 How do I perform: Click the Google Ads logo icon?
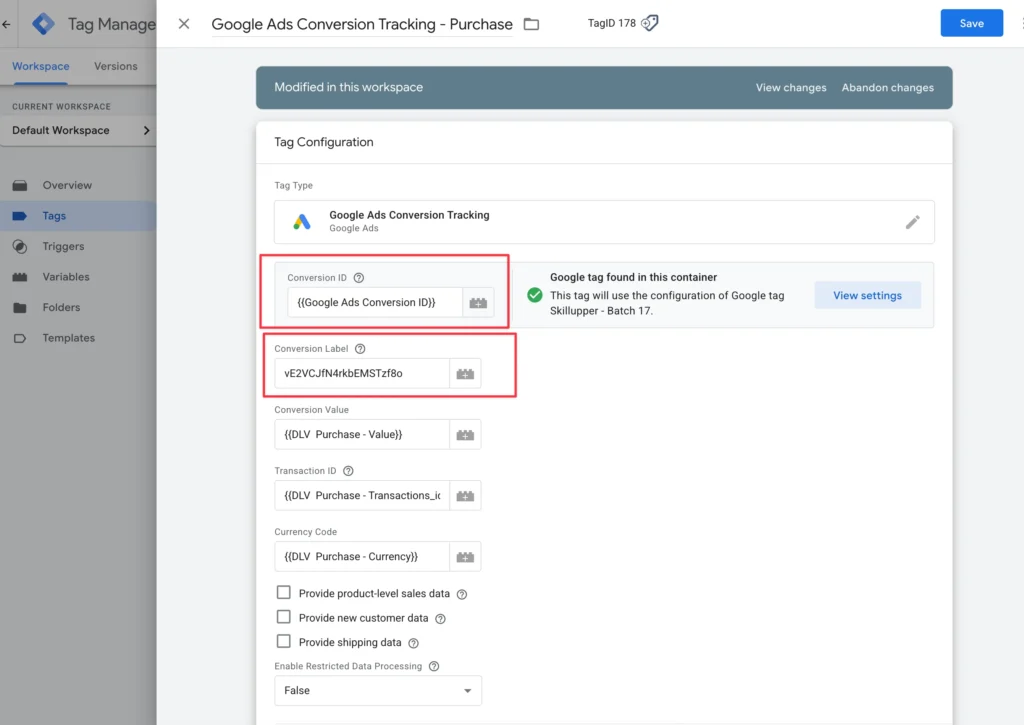point(302,222)
